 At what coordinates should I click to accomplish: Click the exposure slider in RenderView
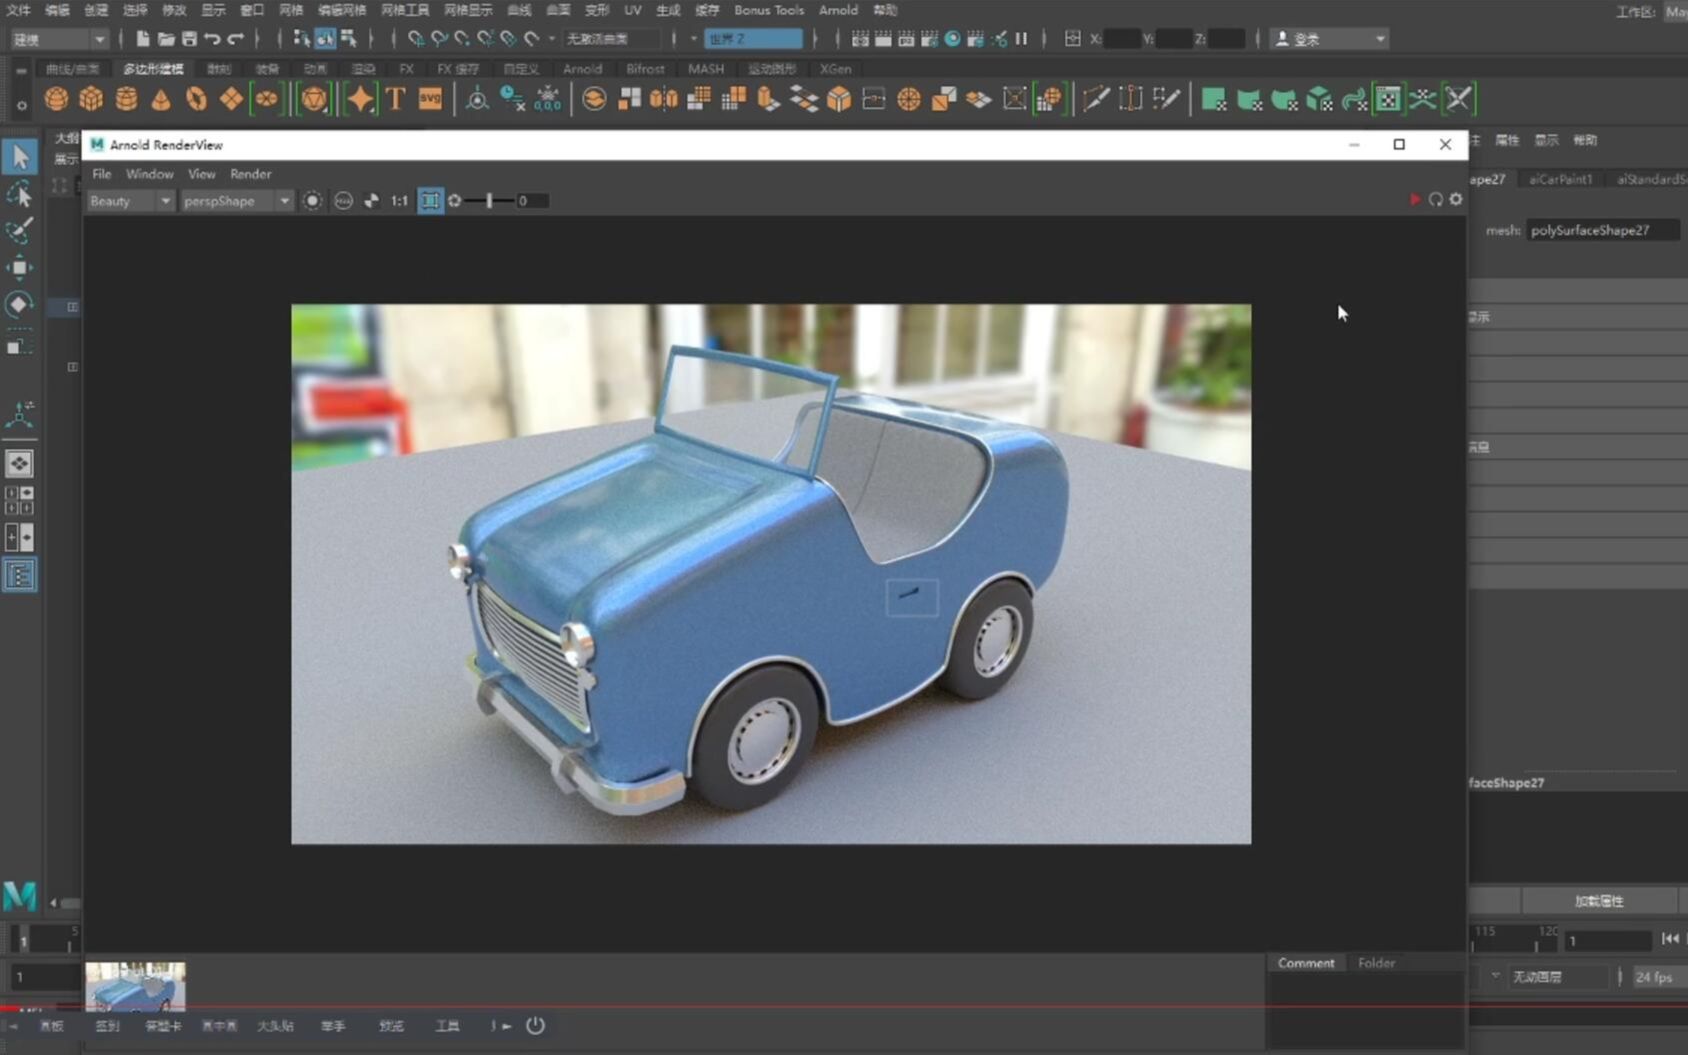coord(489,201)
